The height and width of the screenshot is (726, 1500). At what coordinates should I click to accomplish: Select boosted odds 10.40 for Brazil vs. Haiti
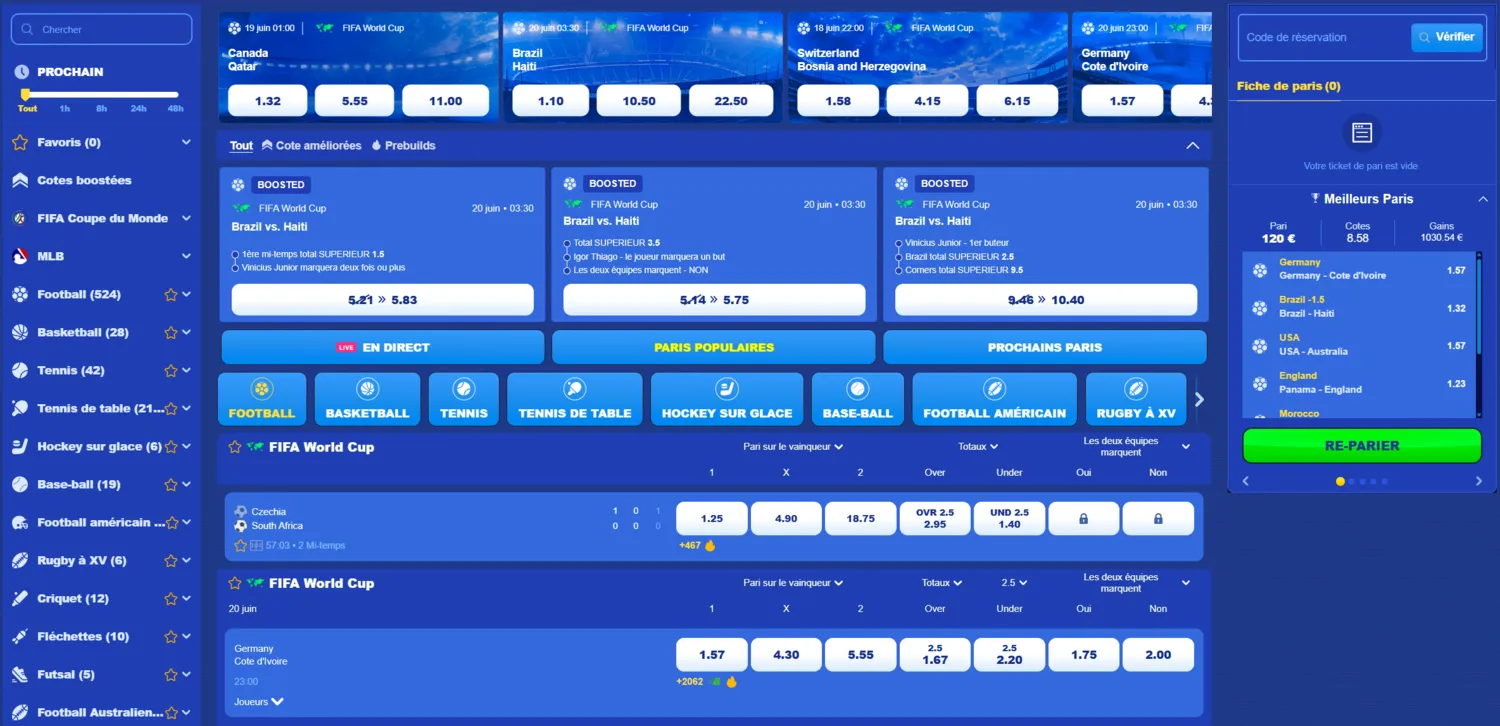pos(1046,300)
